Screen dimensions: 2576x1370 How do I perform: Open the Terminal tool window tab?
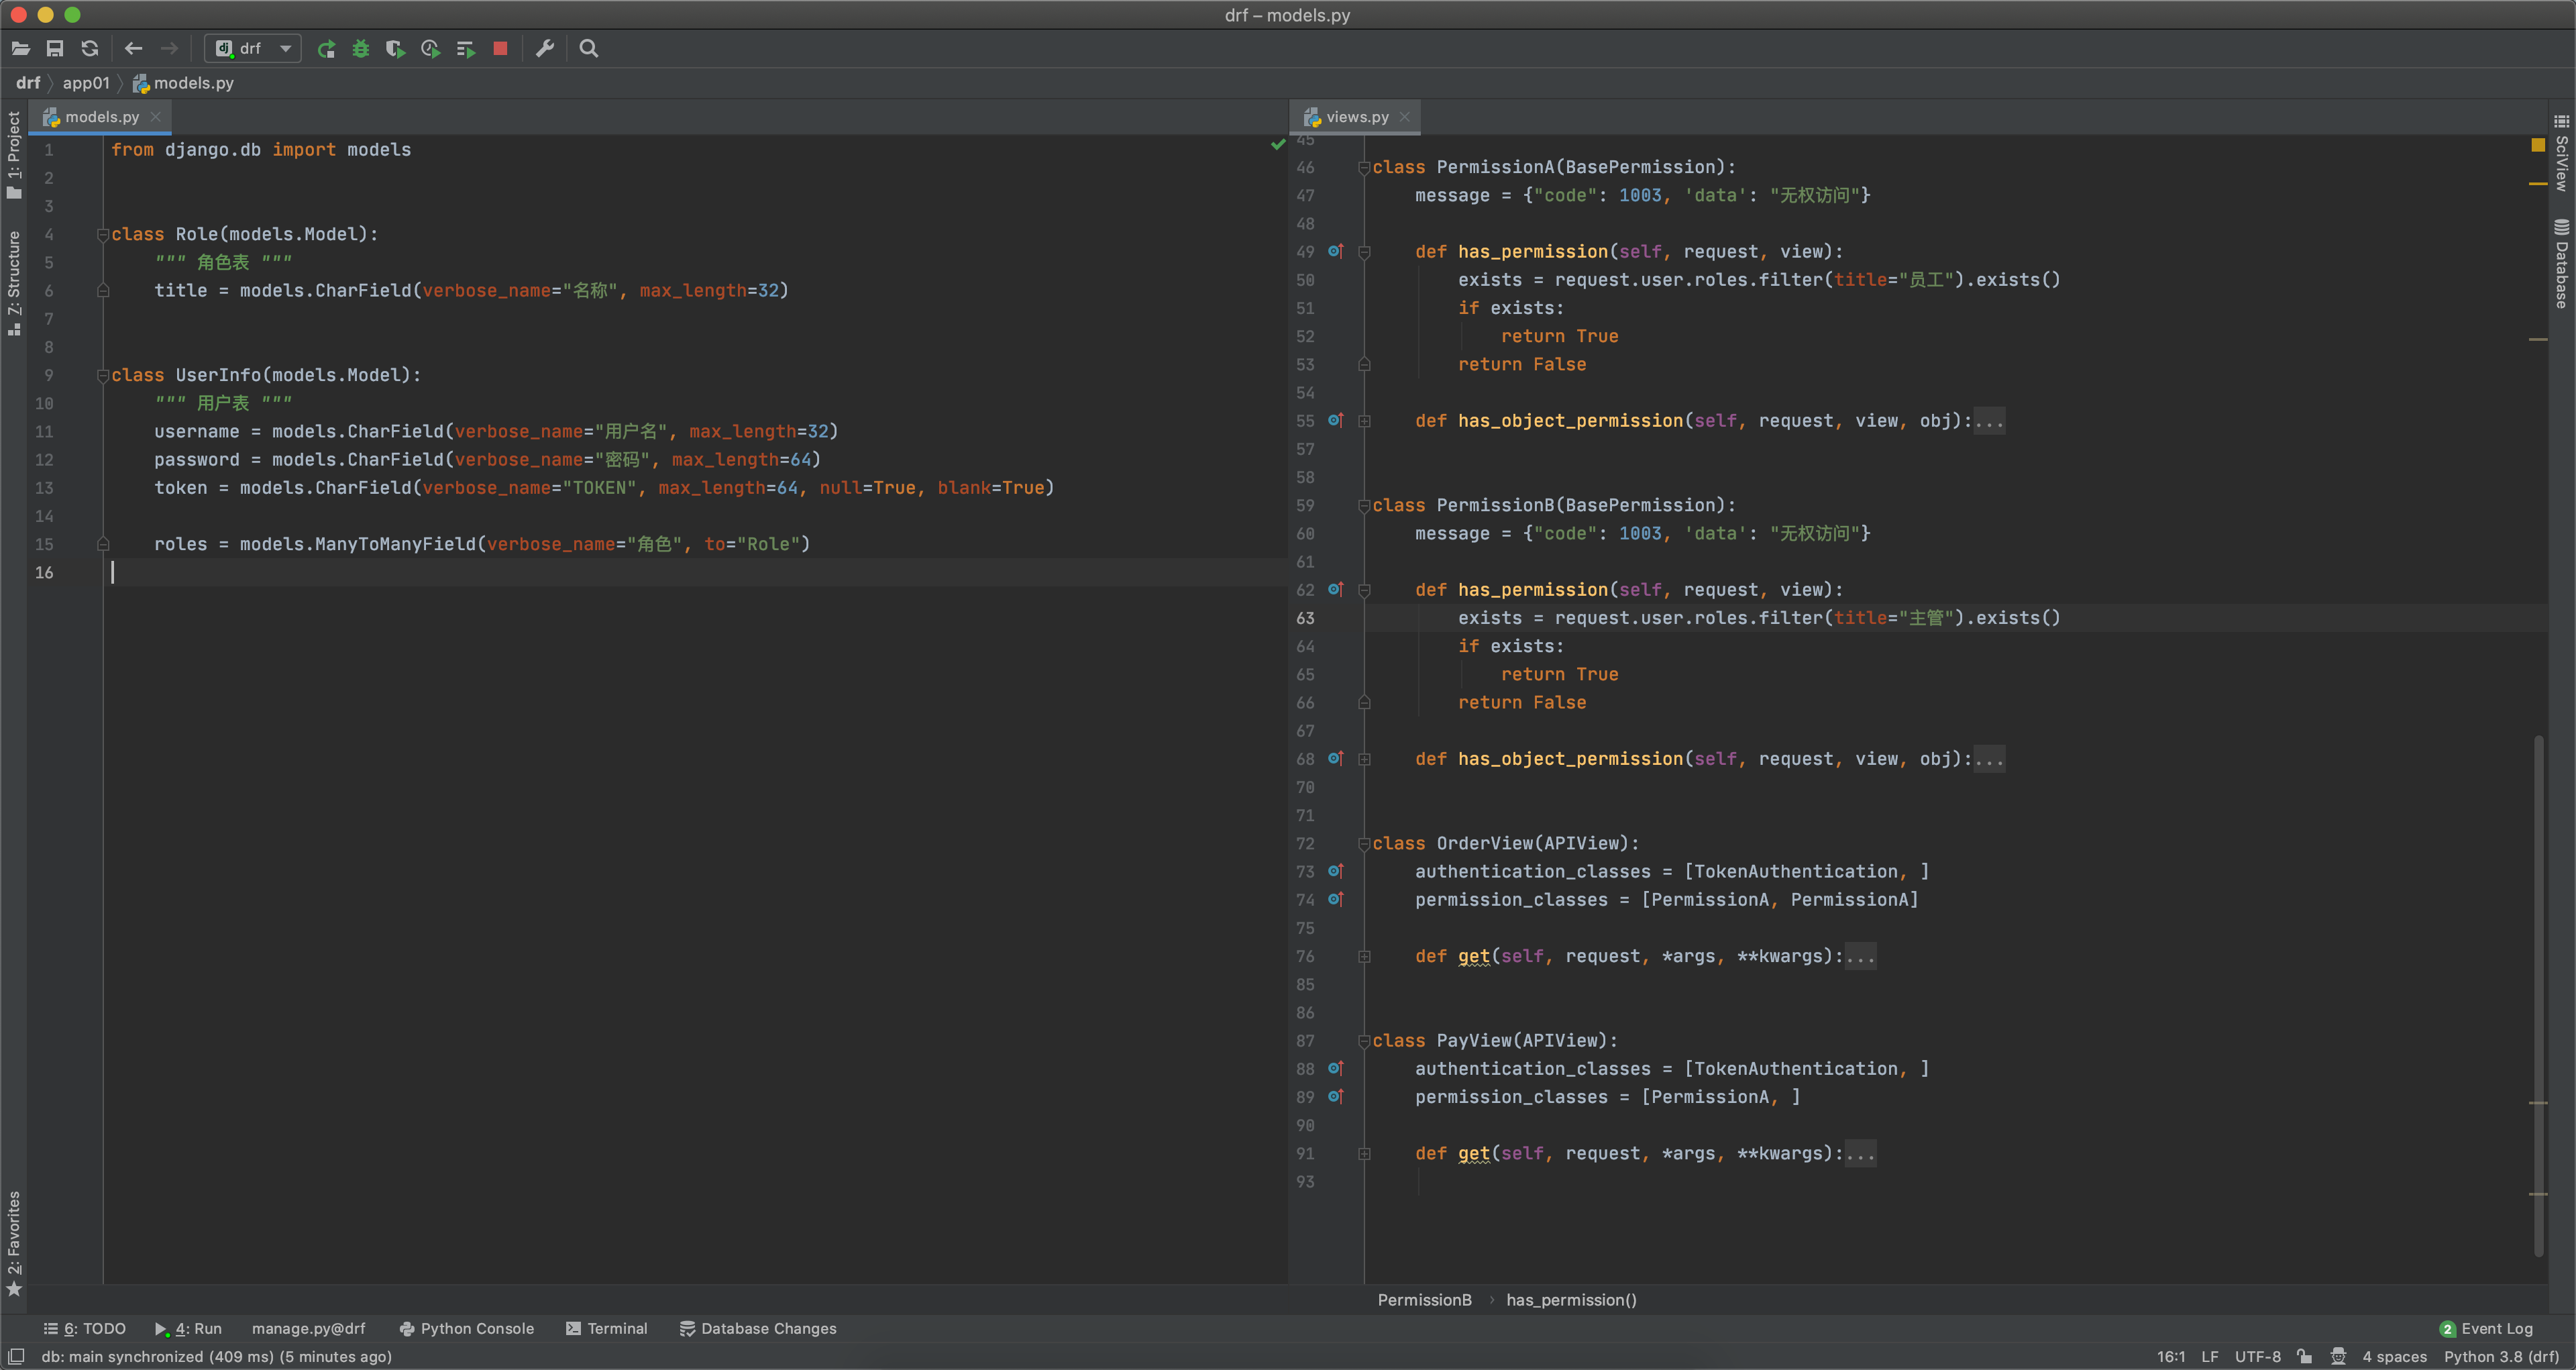[607, 1328]
